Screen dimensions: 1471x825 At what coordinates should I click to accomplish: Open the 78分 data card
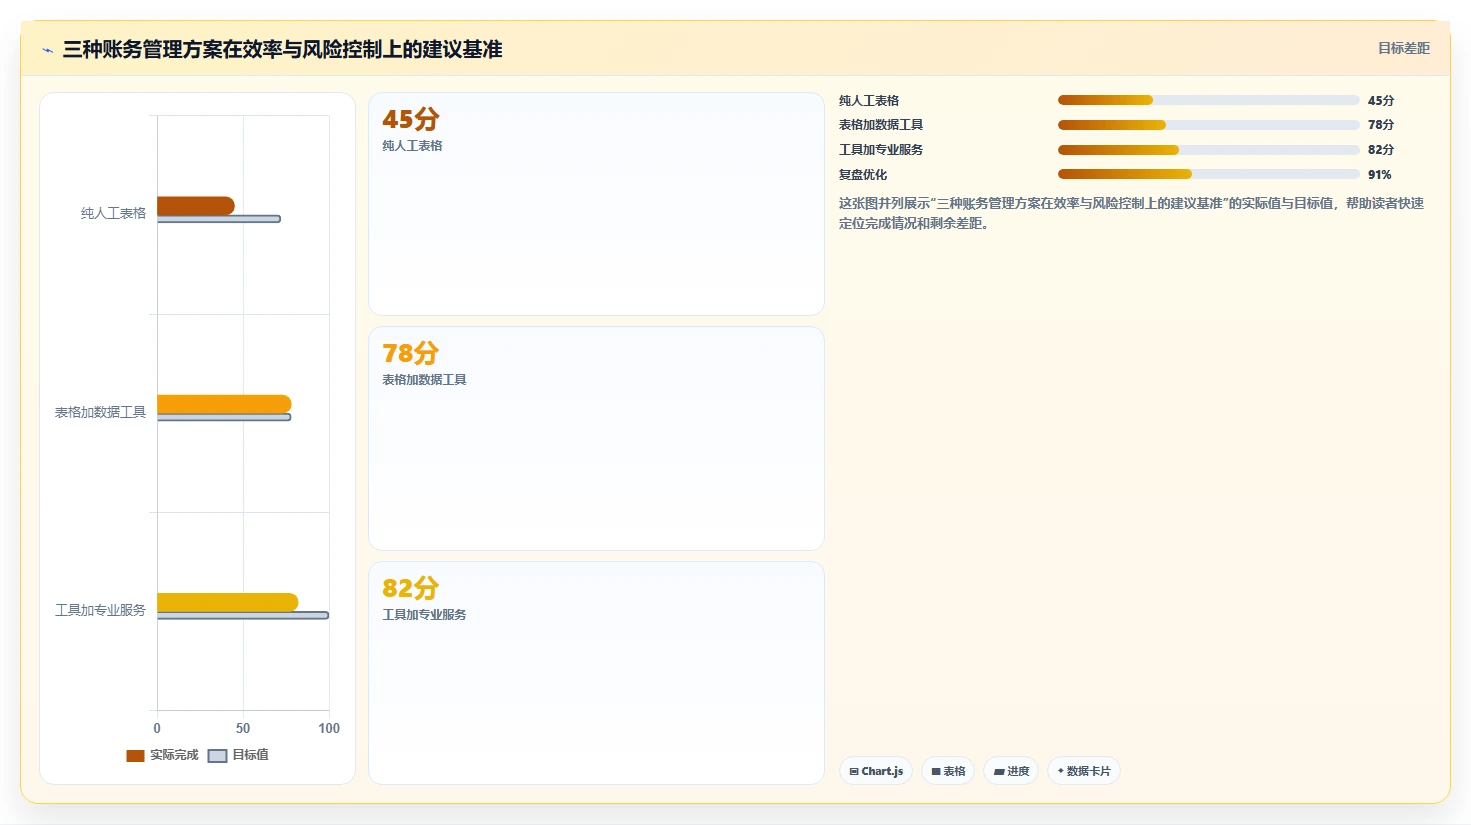[x=596, y=439]
